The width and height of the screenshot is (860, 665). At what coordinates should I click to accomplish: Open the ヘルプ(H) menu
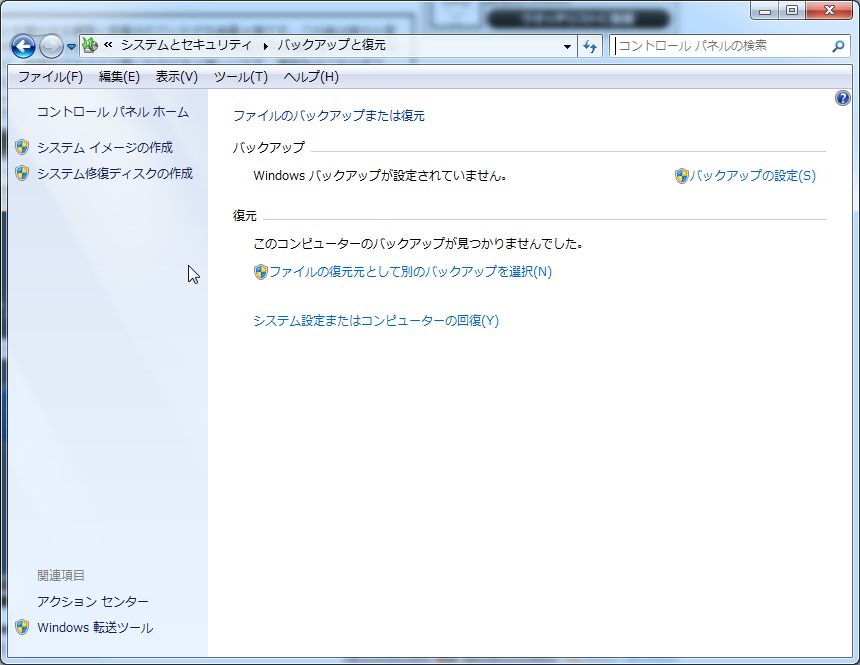pyautogui.click(x=311, y=77)
